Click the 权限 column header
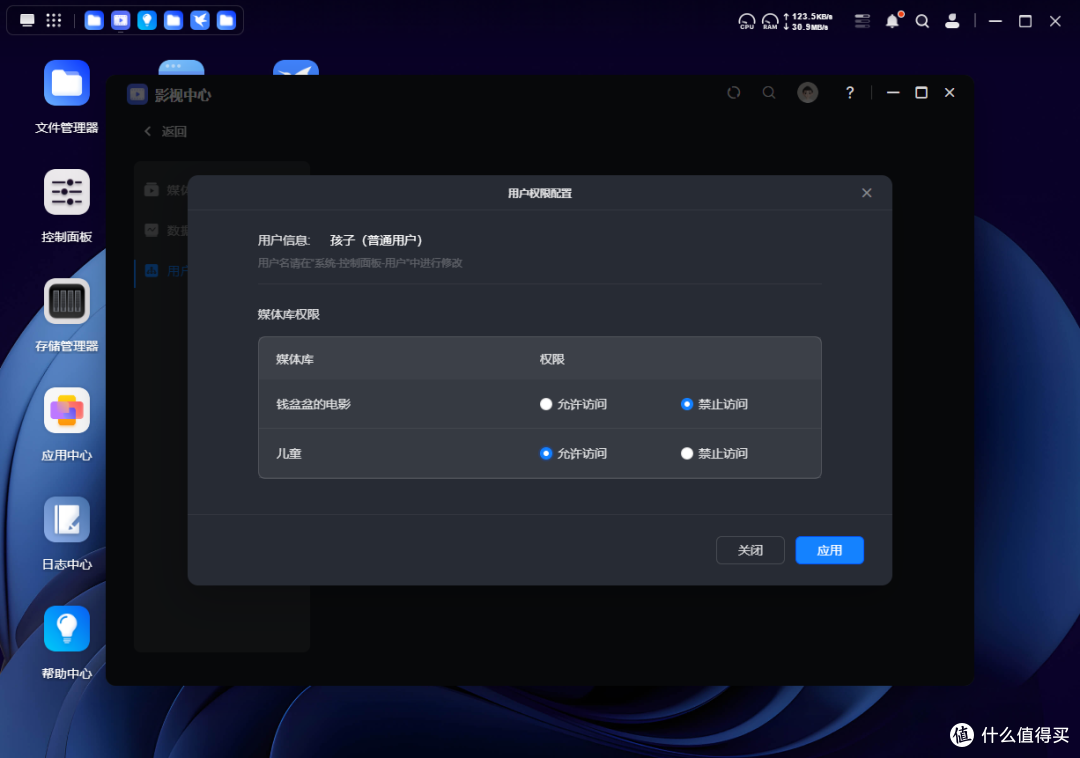Viewport: 1080px width, 758px height. click(552, 359)
